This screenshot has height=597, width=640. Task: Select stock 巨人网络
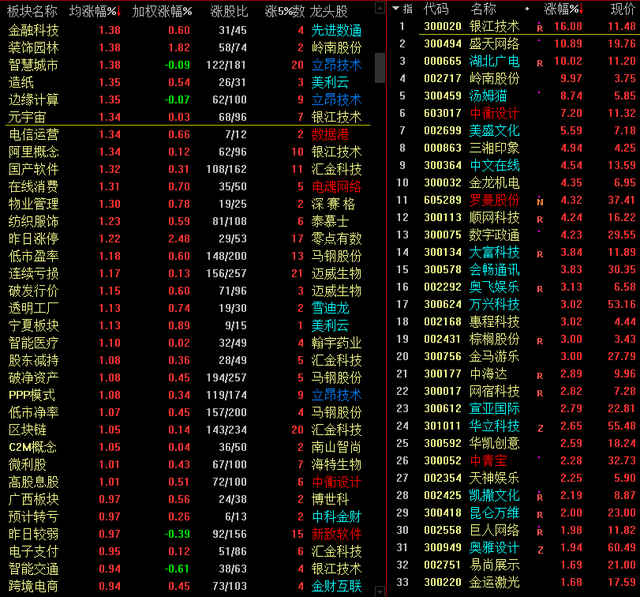[494, 530]
